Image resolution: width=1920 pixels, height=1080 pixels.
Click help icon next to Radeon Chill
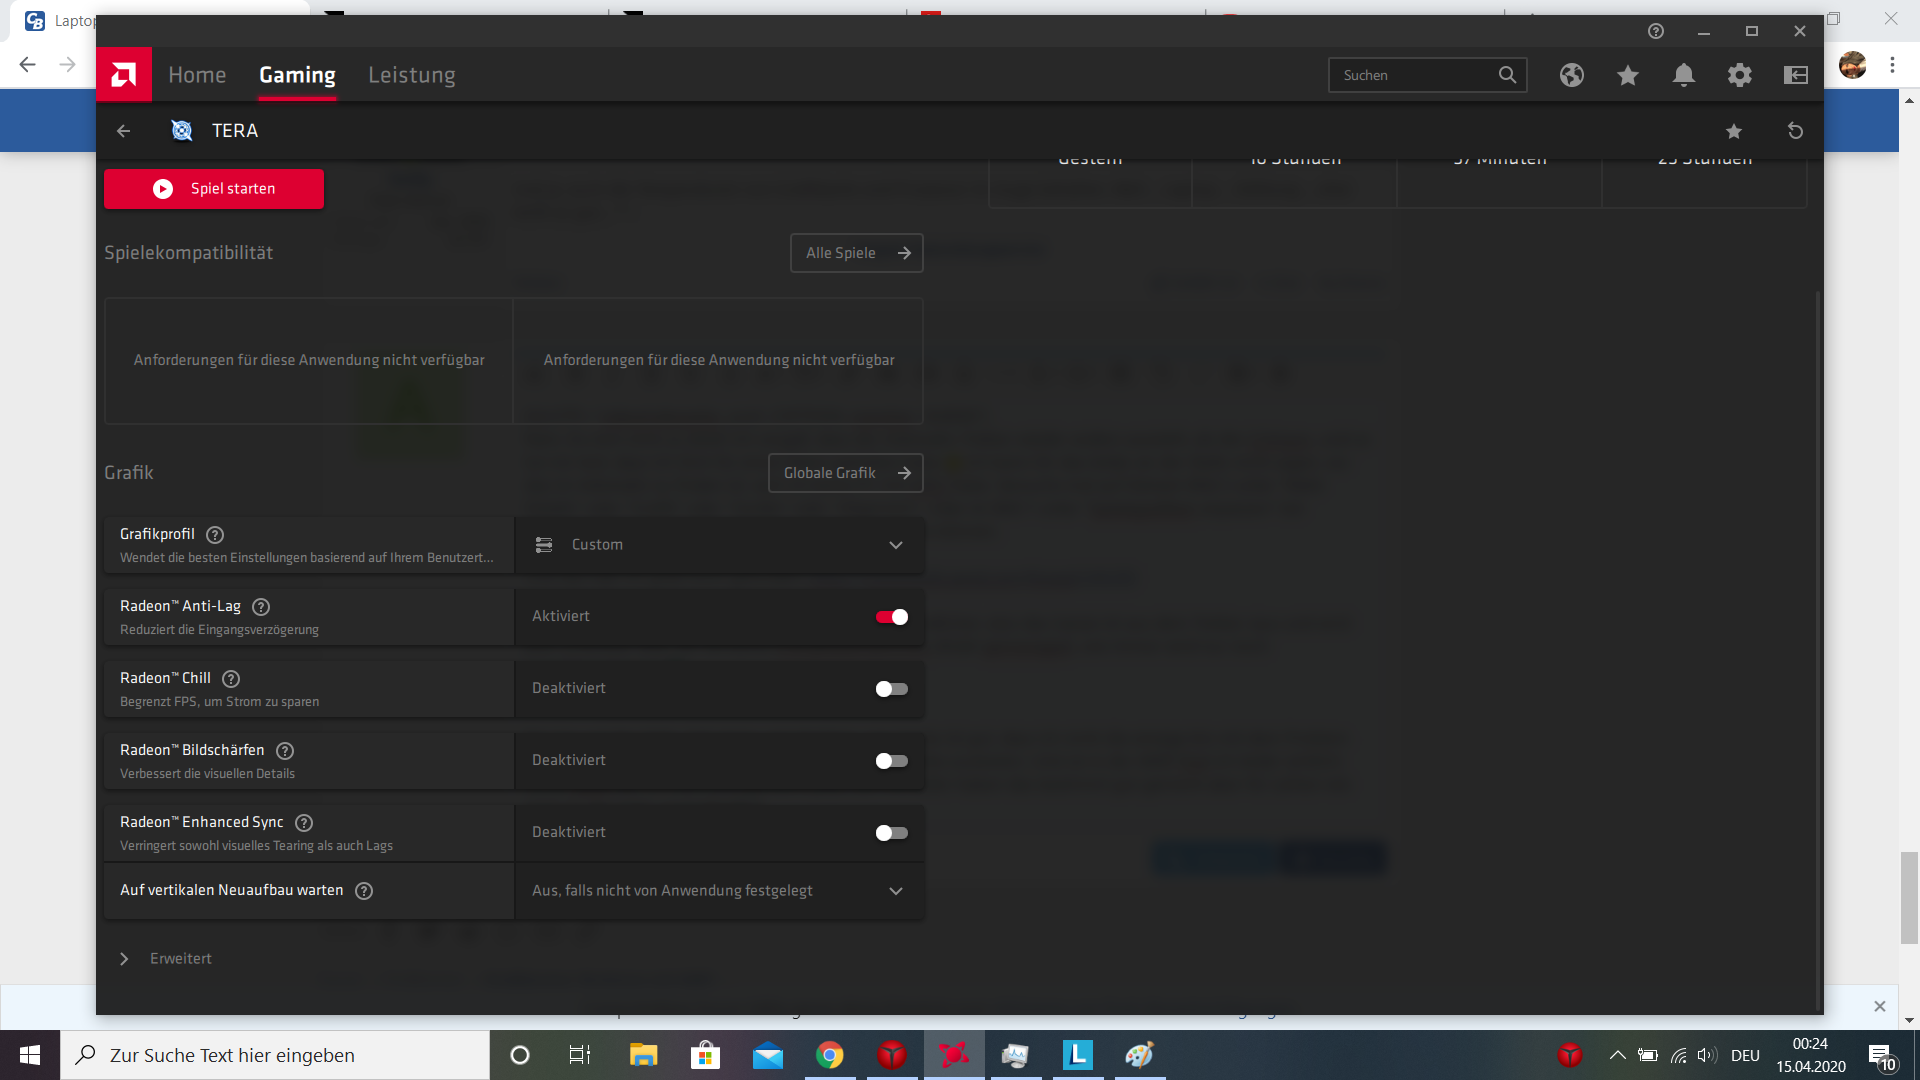(x=231, y=679)
